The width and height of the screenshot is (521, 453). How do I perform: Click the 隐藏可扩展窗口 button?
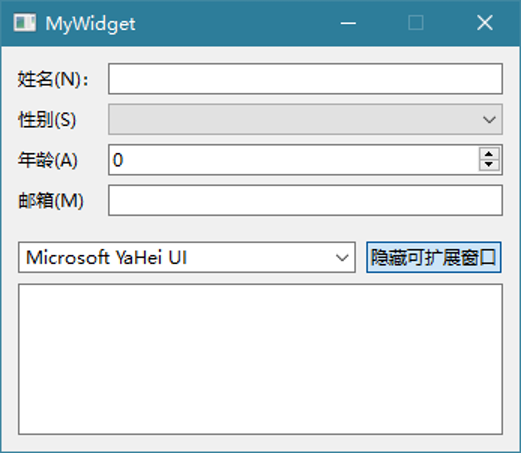434,257
